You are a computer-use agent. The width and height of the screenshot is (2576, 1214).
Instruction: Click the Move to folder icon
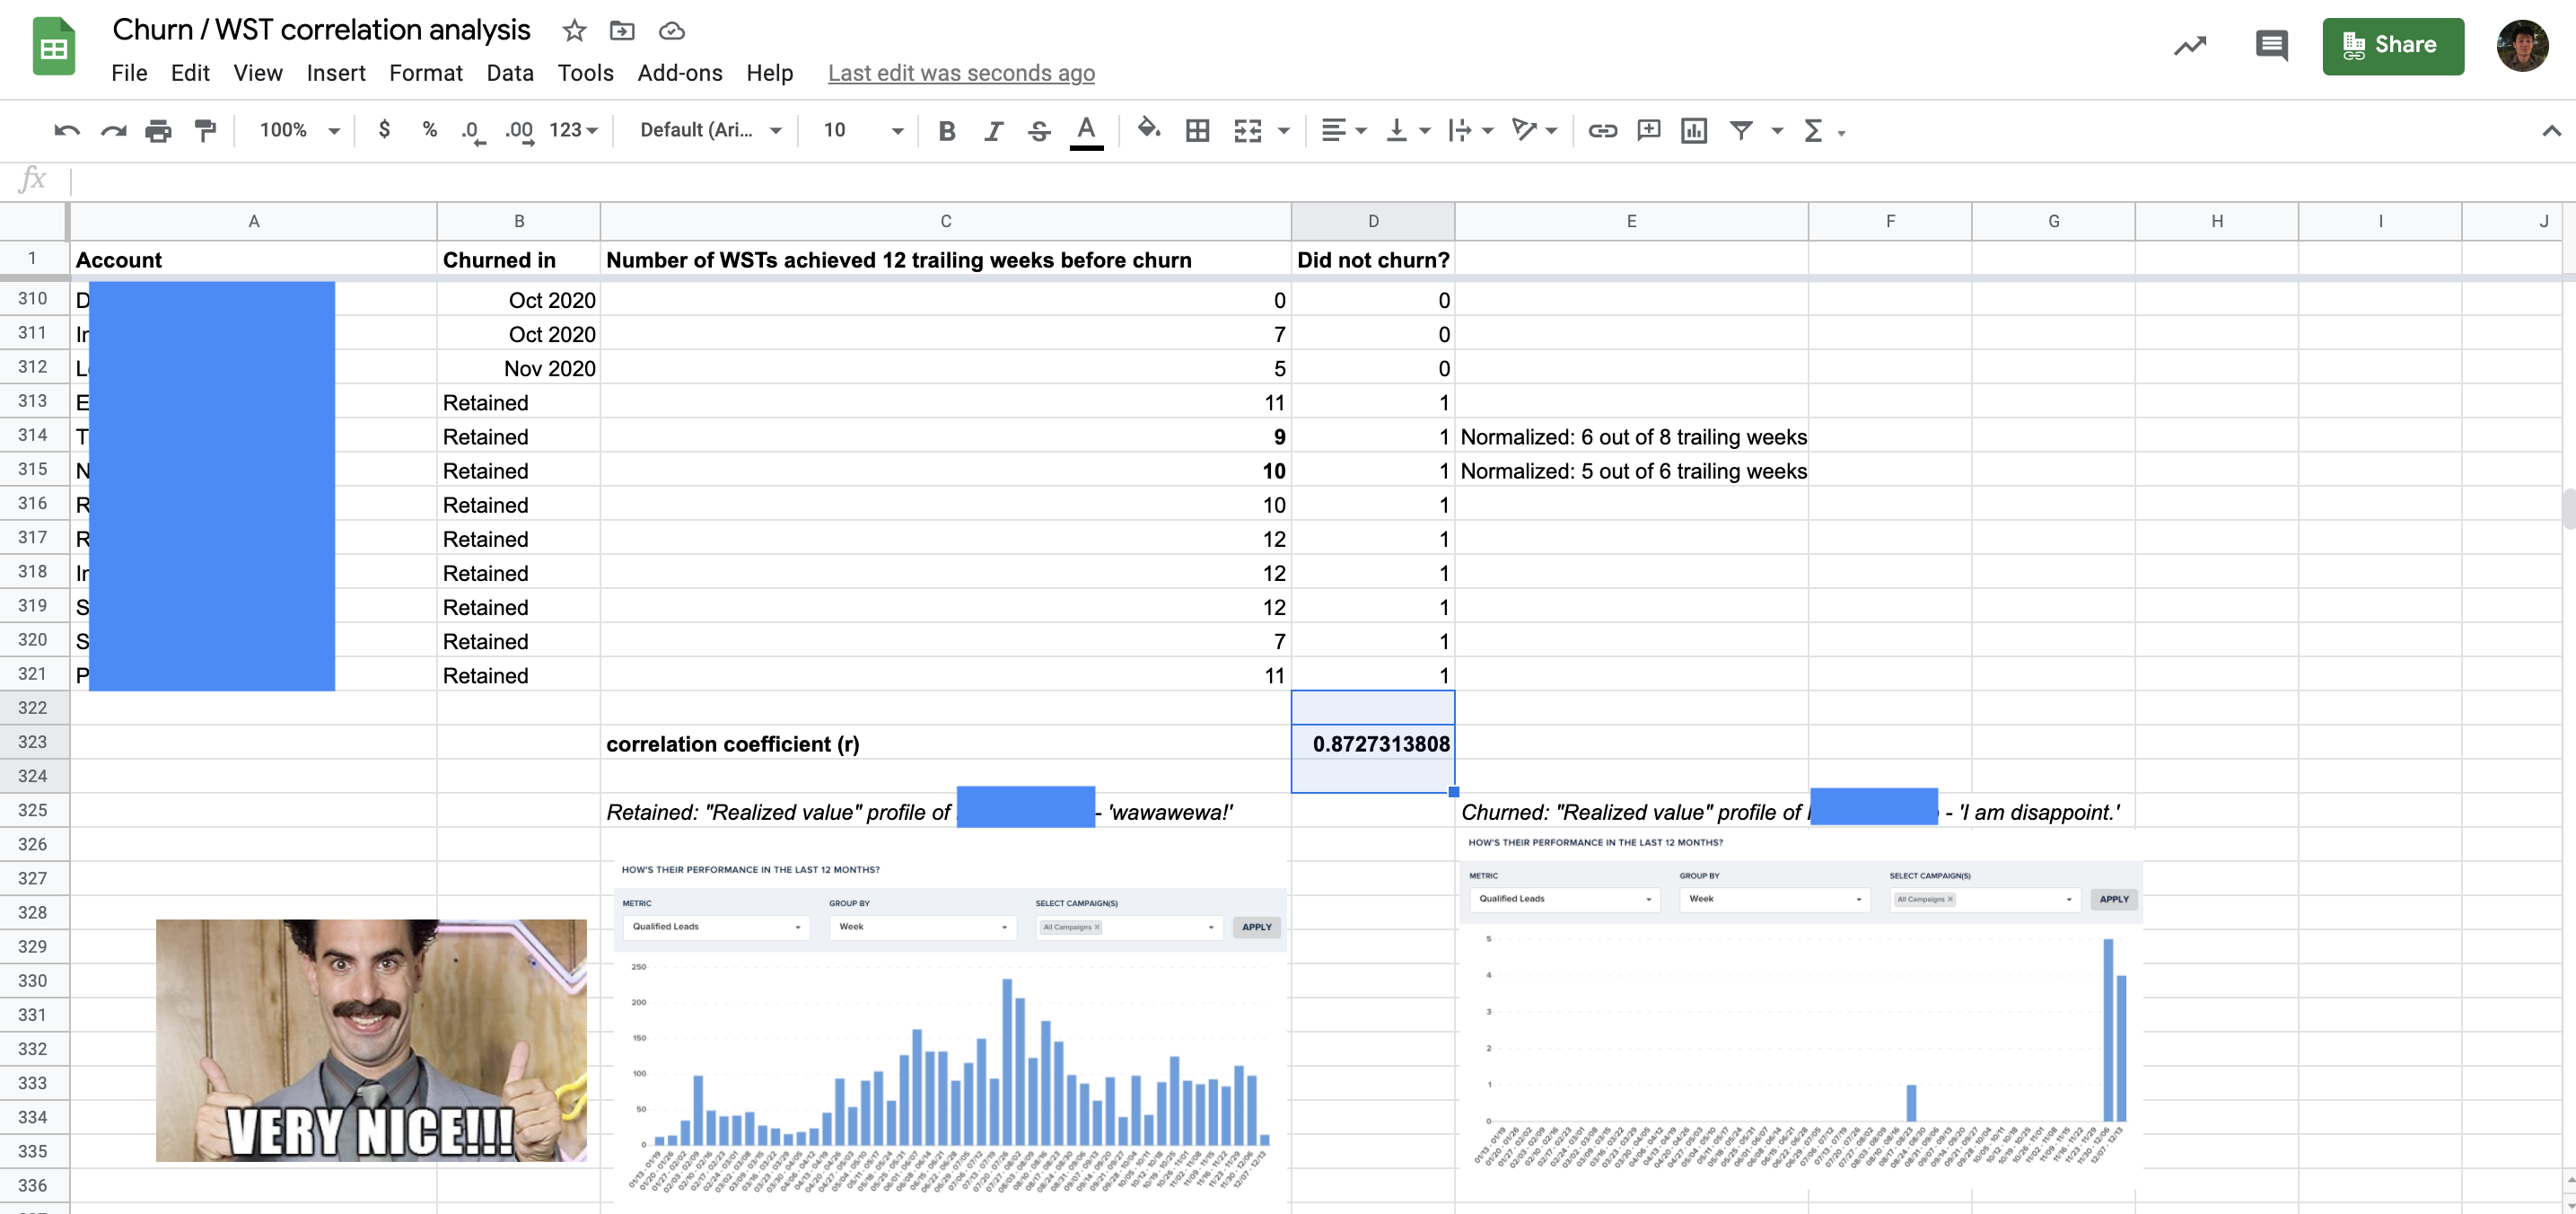[622, 31]
